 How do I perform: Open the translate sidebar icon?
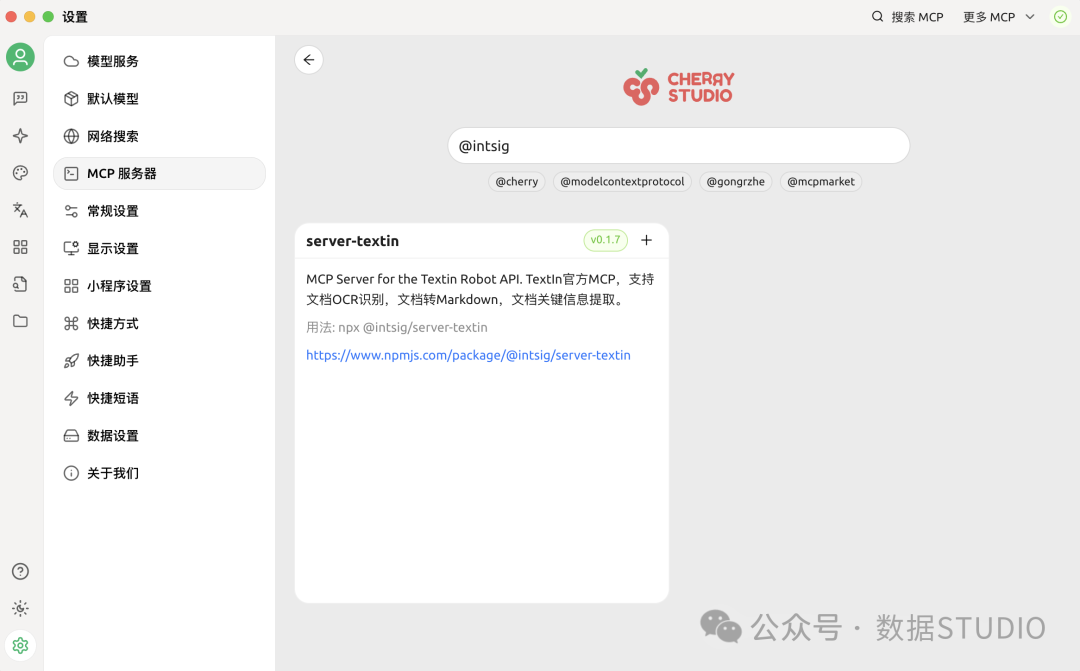[x=21, y=210]
